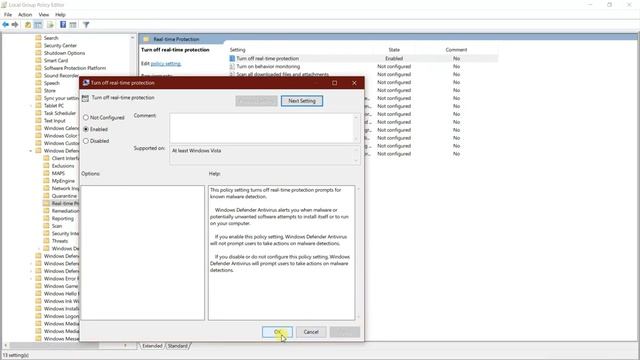Select the Search folder in the tree
Screen dimensions: 640x360
click(51, 38)
